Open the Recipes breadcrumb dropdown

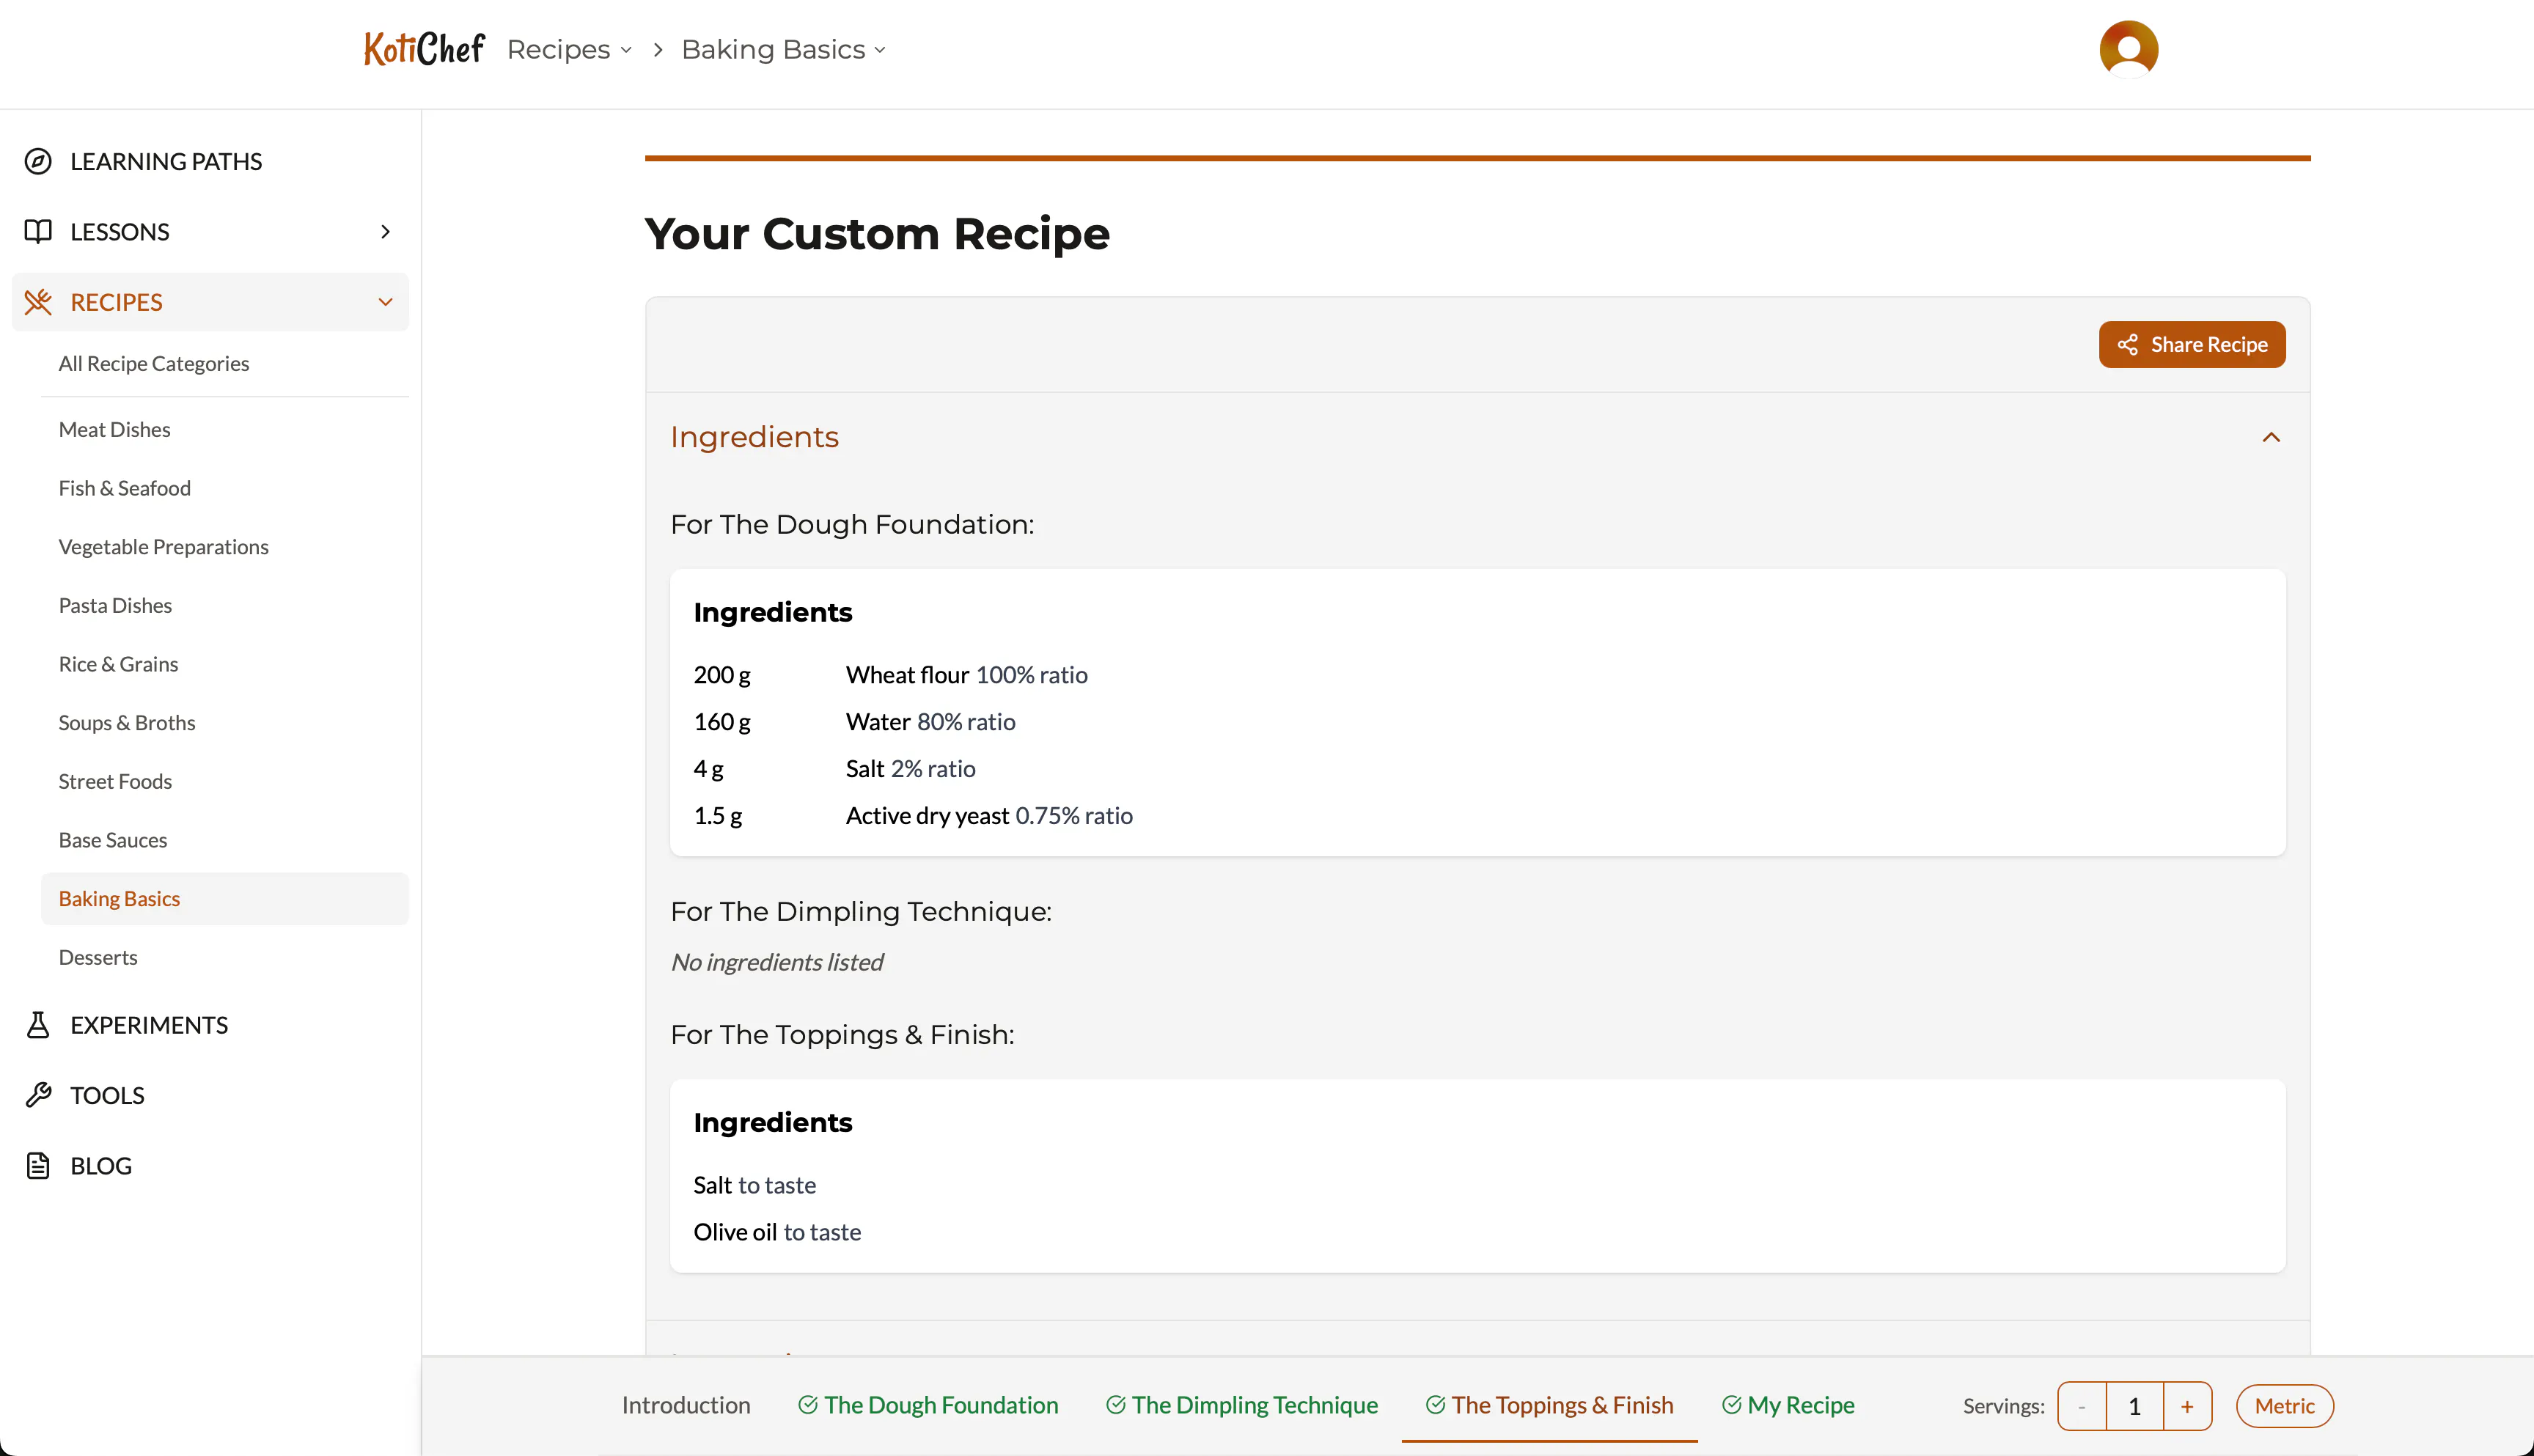[x=569, y=49]
